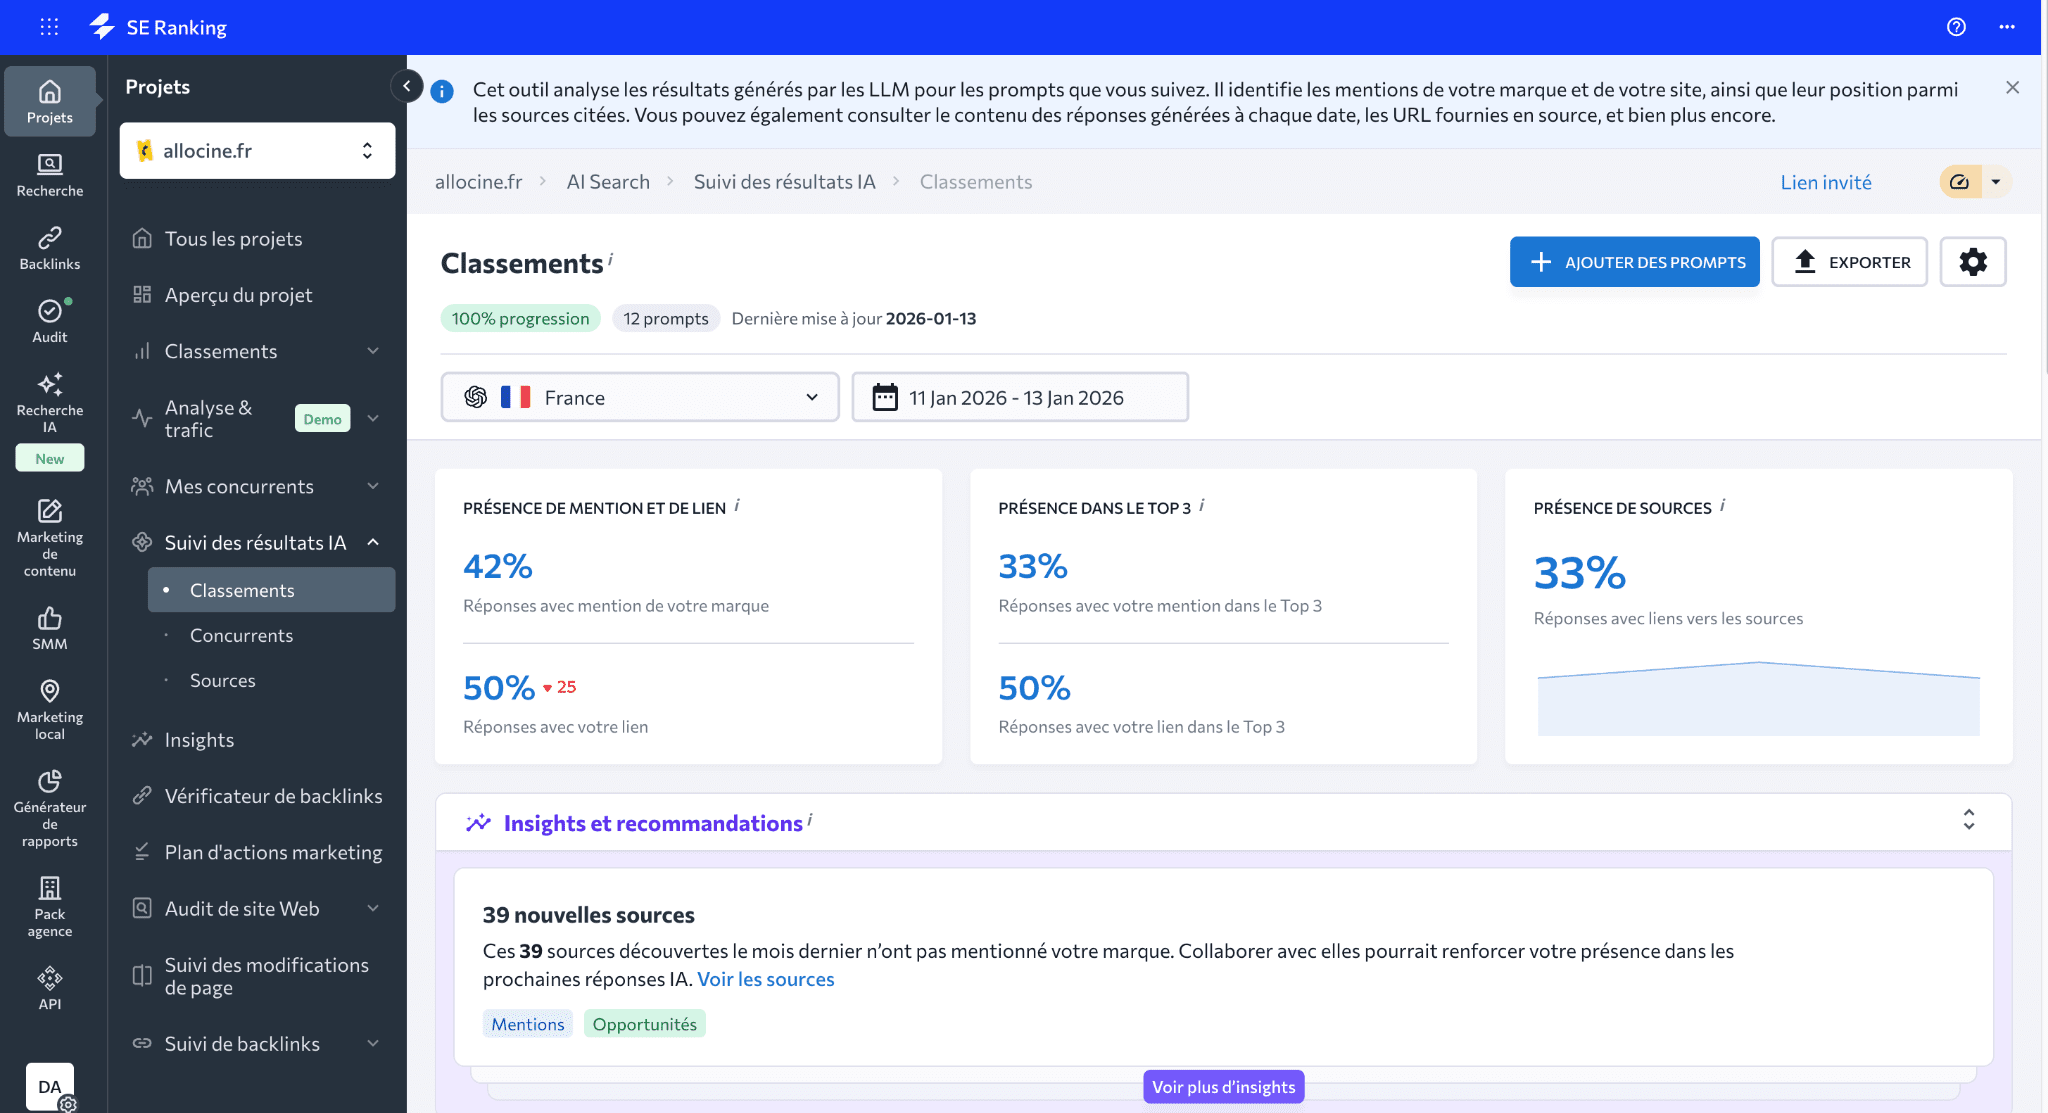Image resolution: width=2048 pixels, height=1113 pixels.
Task: Switch to the Concurrents sub-item
Action: tap(241, 634)
